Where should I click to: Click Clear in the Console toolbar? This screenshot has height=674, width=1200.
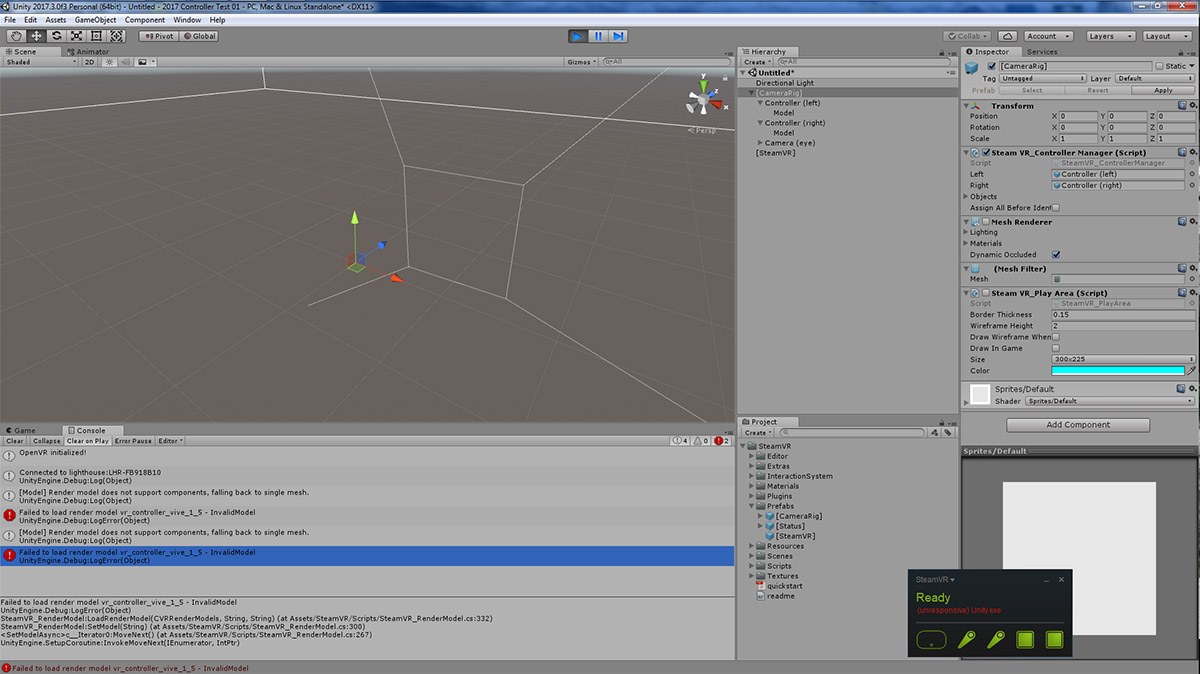tap(13, 440)
